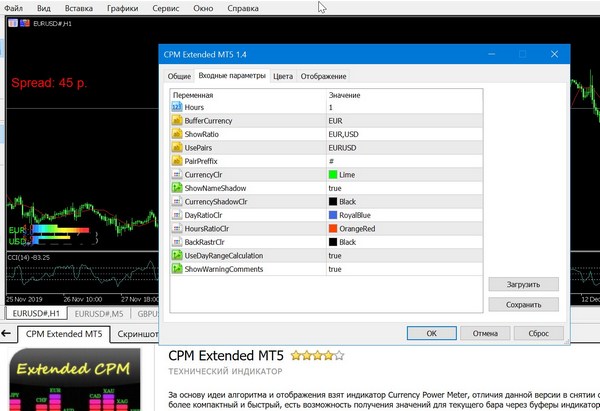Click the Hours integer variable icon
This screenshot has width=600, height=411.
[x=177, y=107]
